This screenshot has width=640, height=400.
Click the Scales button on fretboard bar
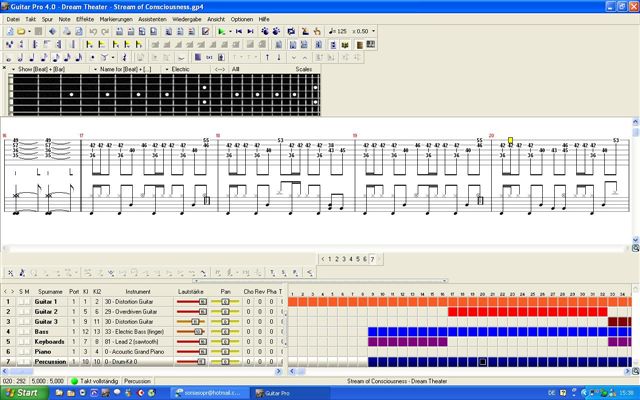point(304,69)
